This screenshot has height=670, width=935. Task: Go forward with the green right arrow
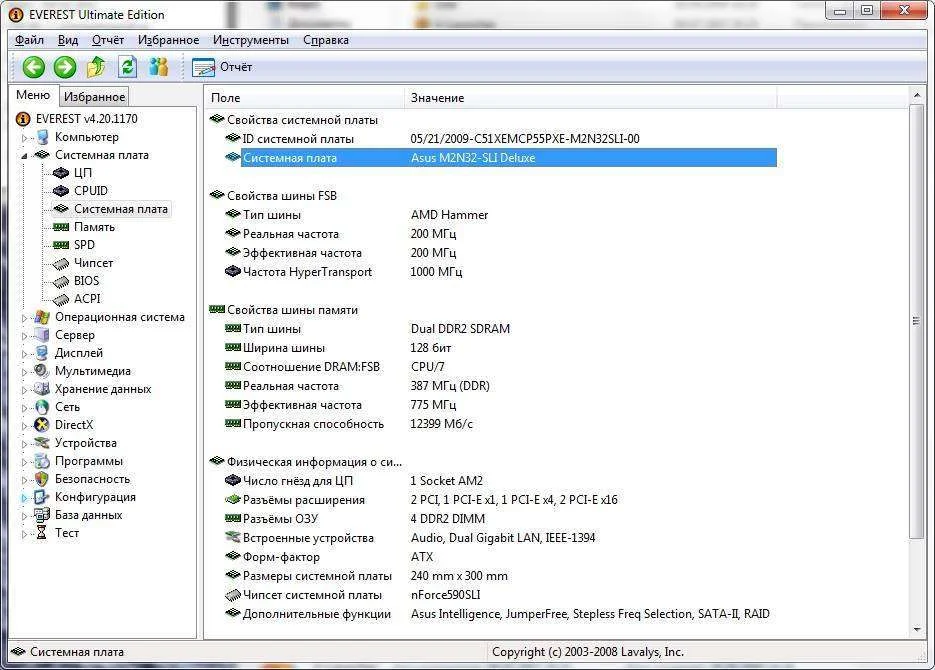65,67
